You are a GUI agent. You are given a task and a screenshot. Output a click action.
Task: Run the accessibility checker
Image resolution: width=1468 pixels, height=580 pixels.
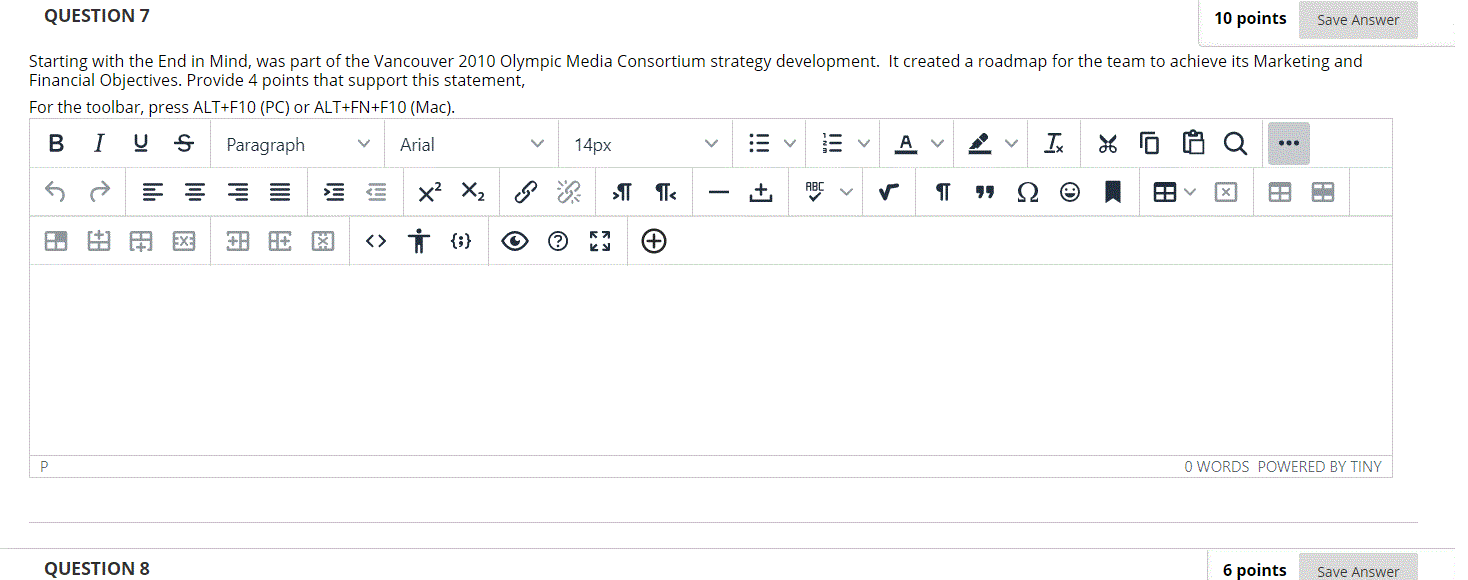[418, 241]
